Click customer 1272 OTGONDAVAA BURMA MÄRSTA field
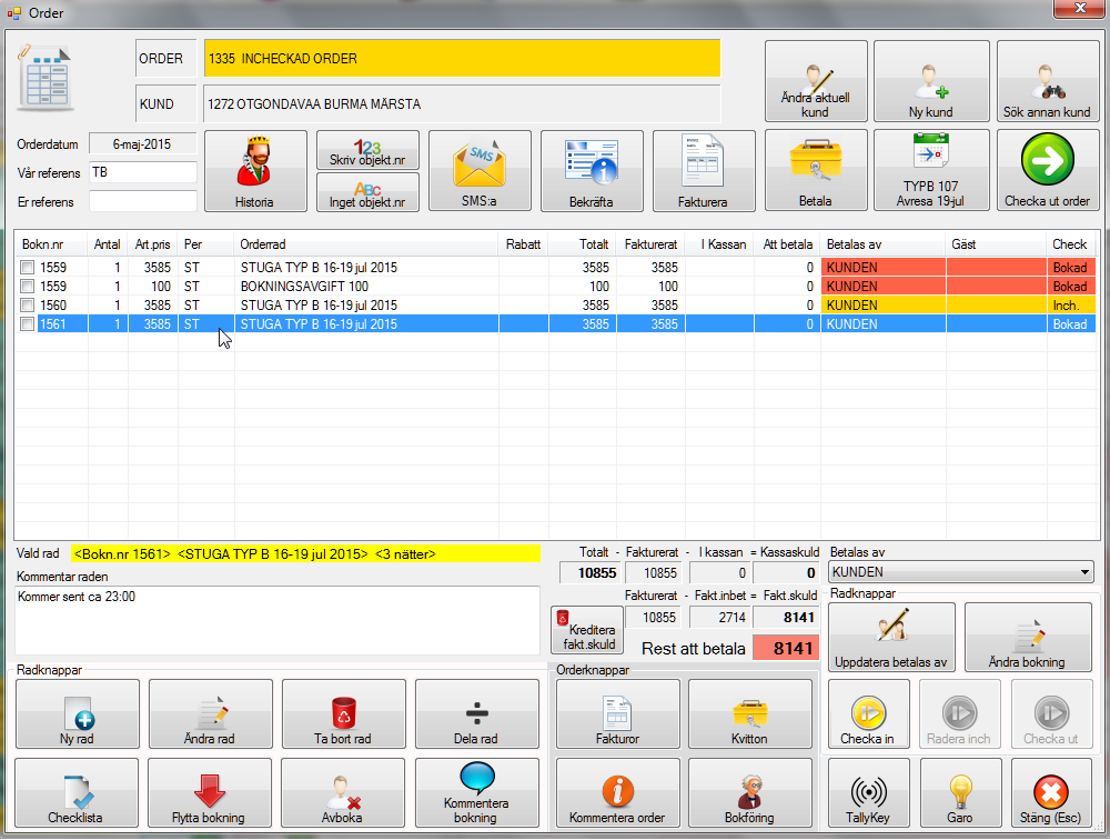 (462, 104)
